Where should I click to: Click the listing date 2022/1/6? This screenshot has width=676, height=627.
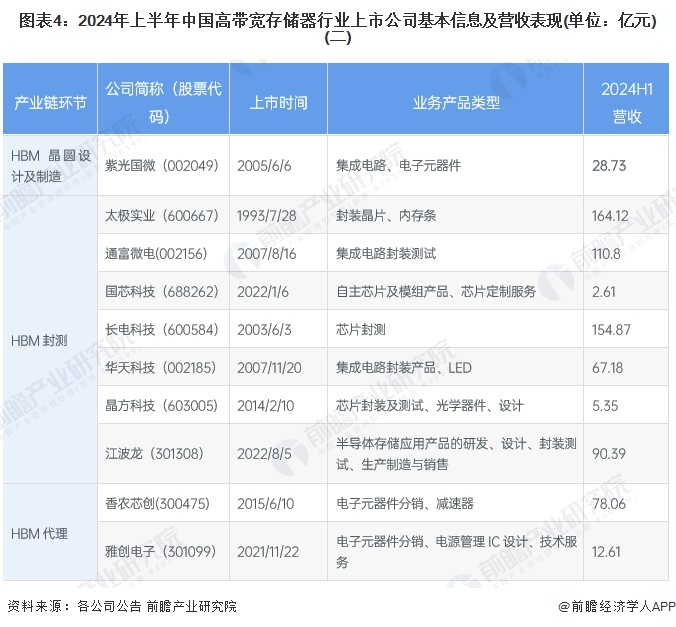(263, 292)
